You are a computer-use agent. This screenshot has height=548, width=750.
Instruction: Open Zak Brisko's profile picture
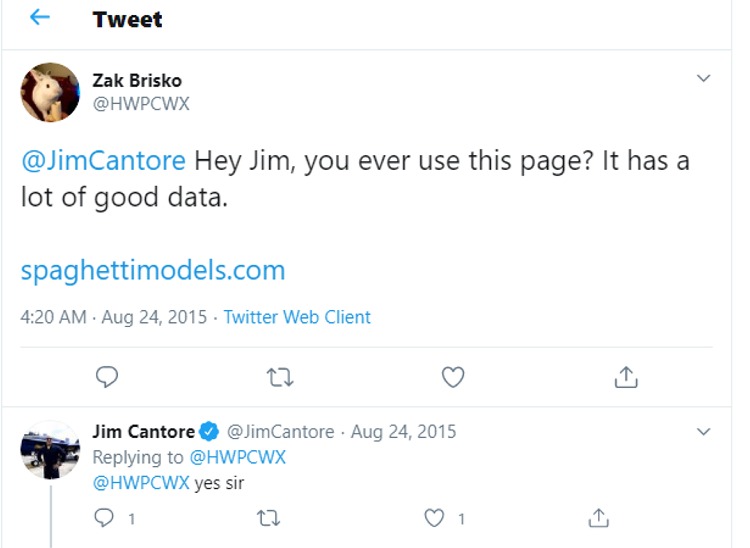(50, 92)
